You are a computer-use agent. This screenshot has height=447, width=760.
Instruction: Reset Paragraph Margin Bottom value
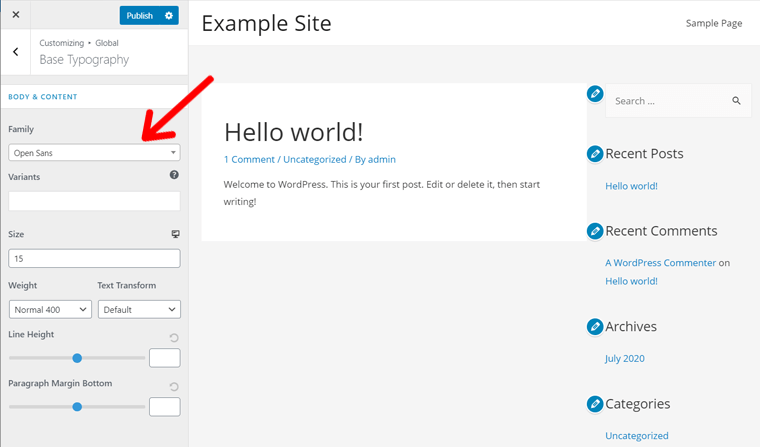(x=174, y=387)
